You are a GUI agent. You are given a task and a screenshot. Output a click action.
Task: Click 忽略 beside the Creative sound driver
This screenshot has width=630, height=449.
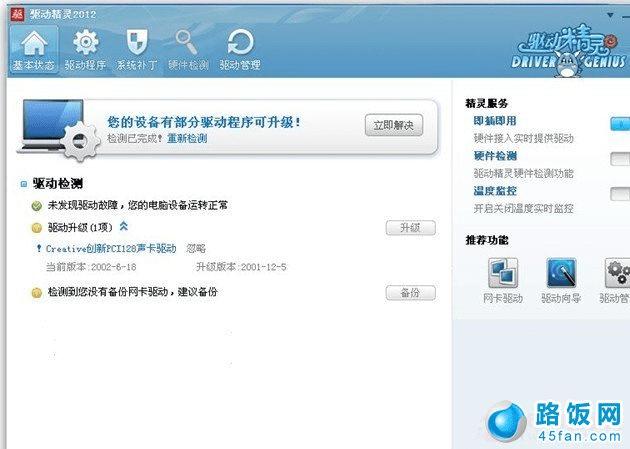[x=196, y=249]
